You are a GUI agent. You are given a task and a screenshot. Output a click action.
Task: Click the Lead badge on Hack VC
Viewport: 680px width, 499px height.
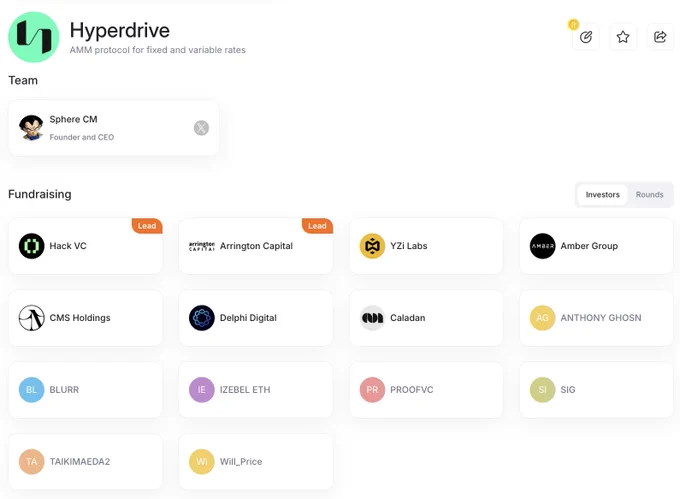tap(147, 226)
